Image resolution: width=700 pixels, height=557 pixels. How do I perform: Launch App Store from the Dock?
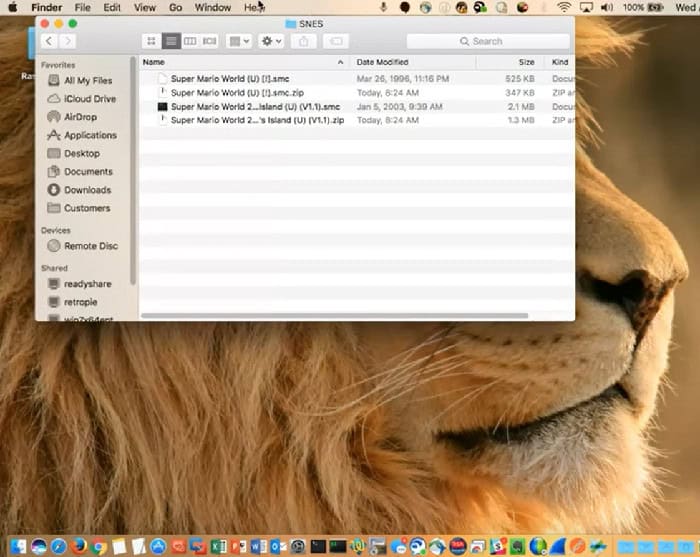(158, 546)
